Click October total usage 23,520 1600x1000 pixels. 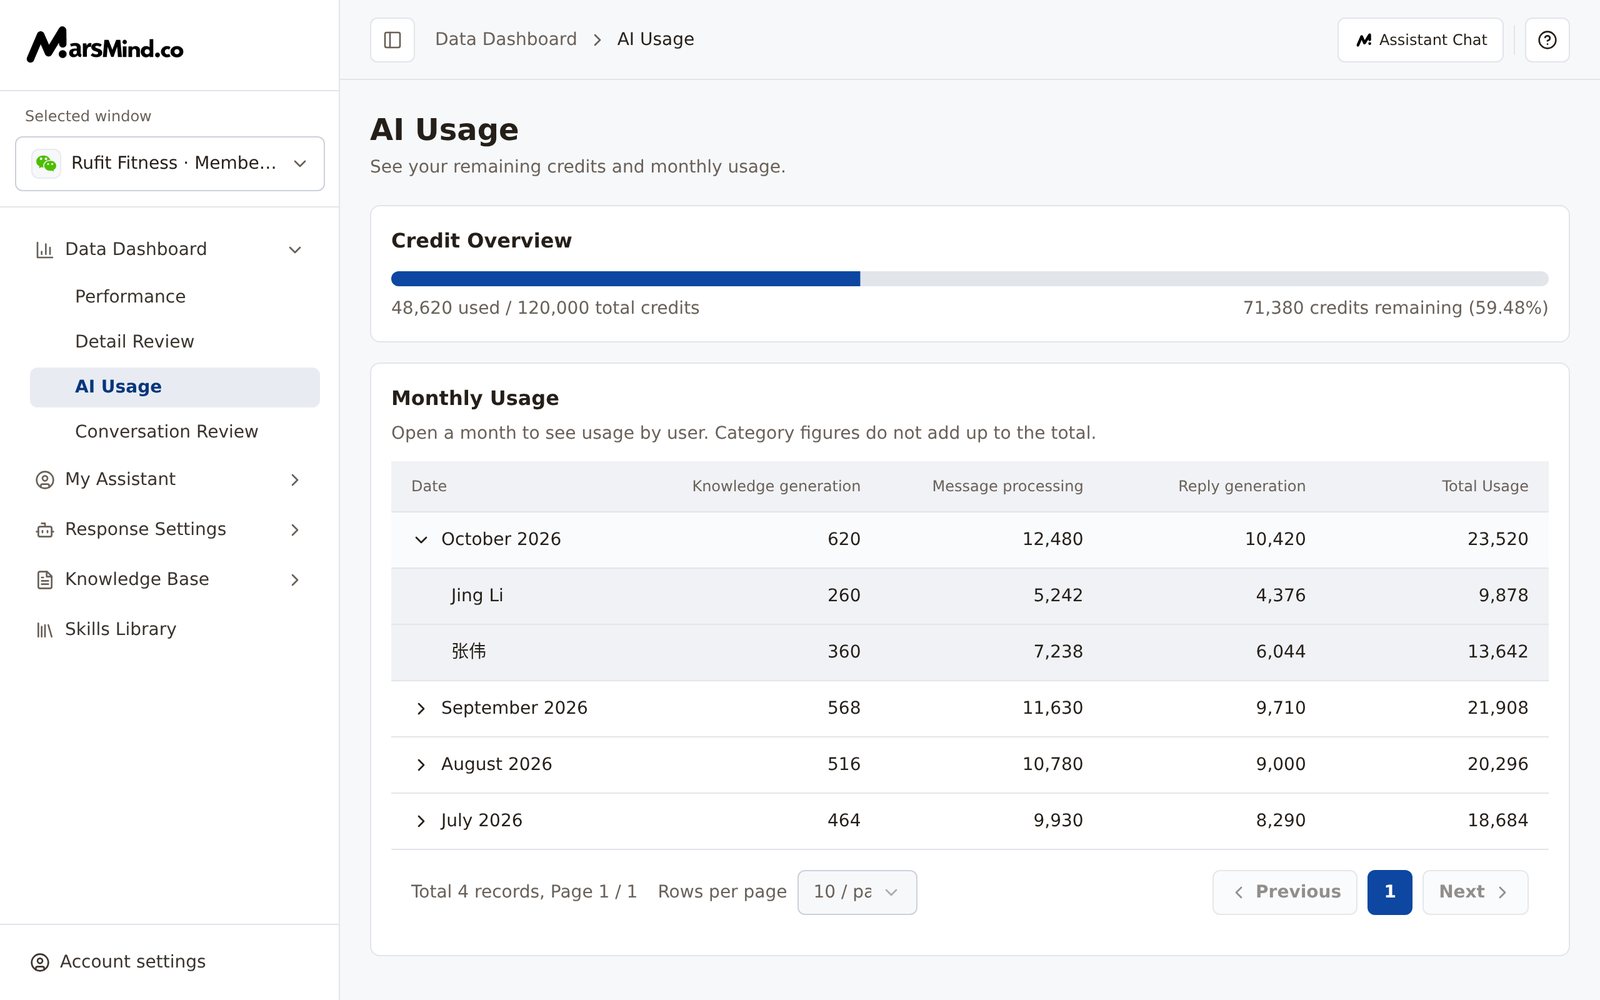click(1497, 539)
